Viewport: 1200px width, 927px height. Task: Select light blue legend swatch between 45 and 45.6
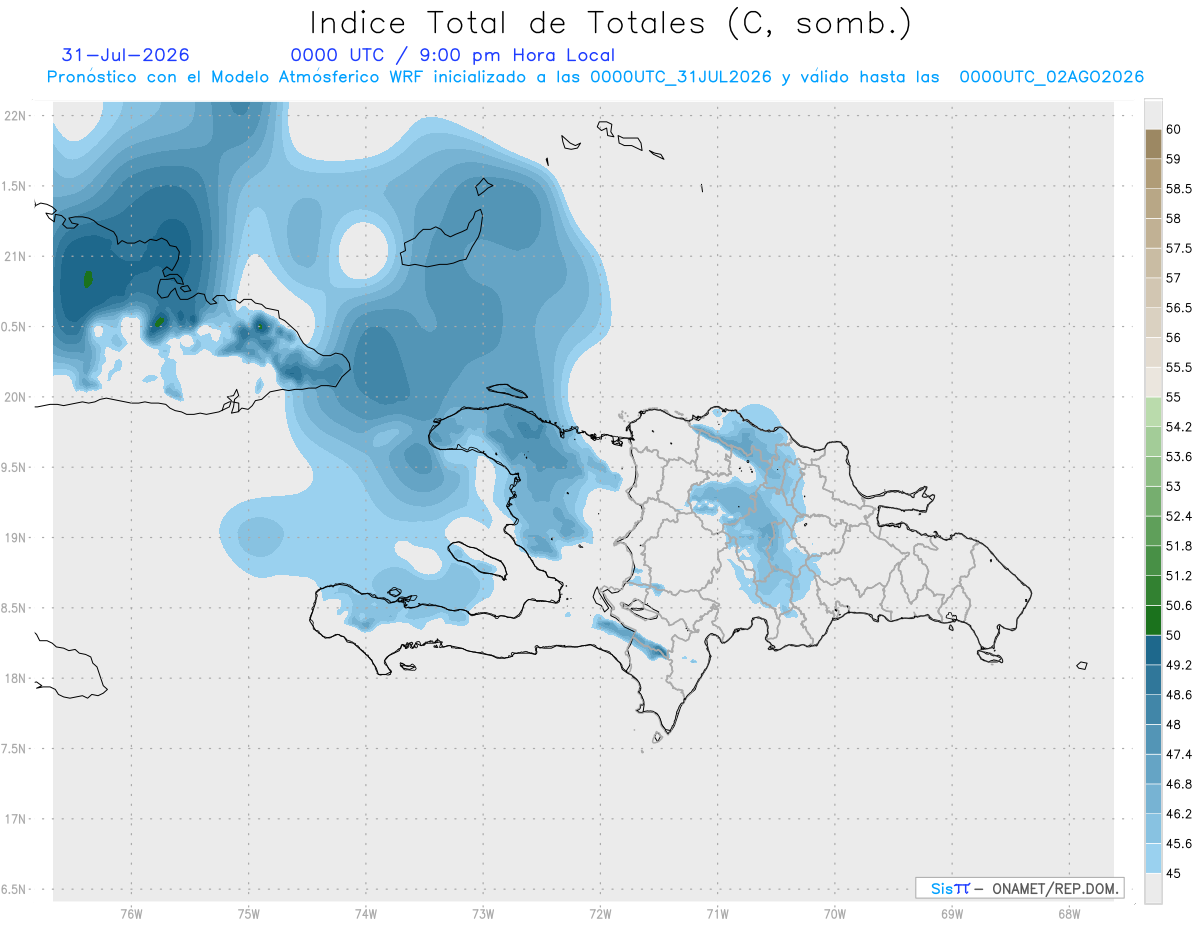pyautogui.click(x=1153, y=859)
